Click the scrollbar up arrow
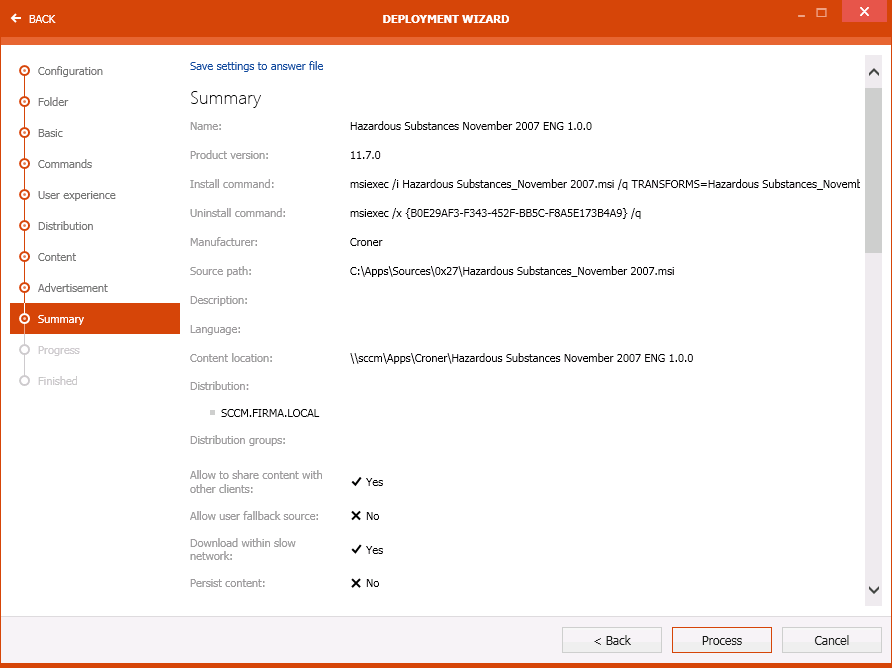This screenshot has width=892, height=668. [873, 72]
